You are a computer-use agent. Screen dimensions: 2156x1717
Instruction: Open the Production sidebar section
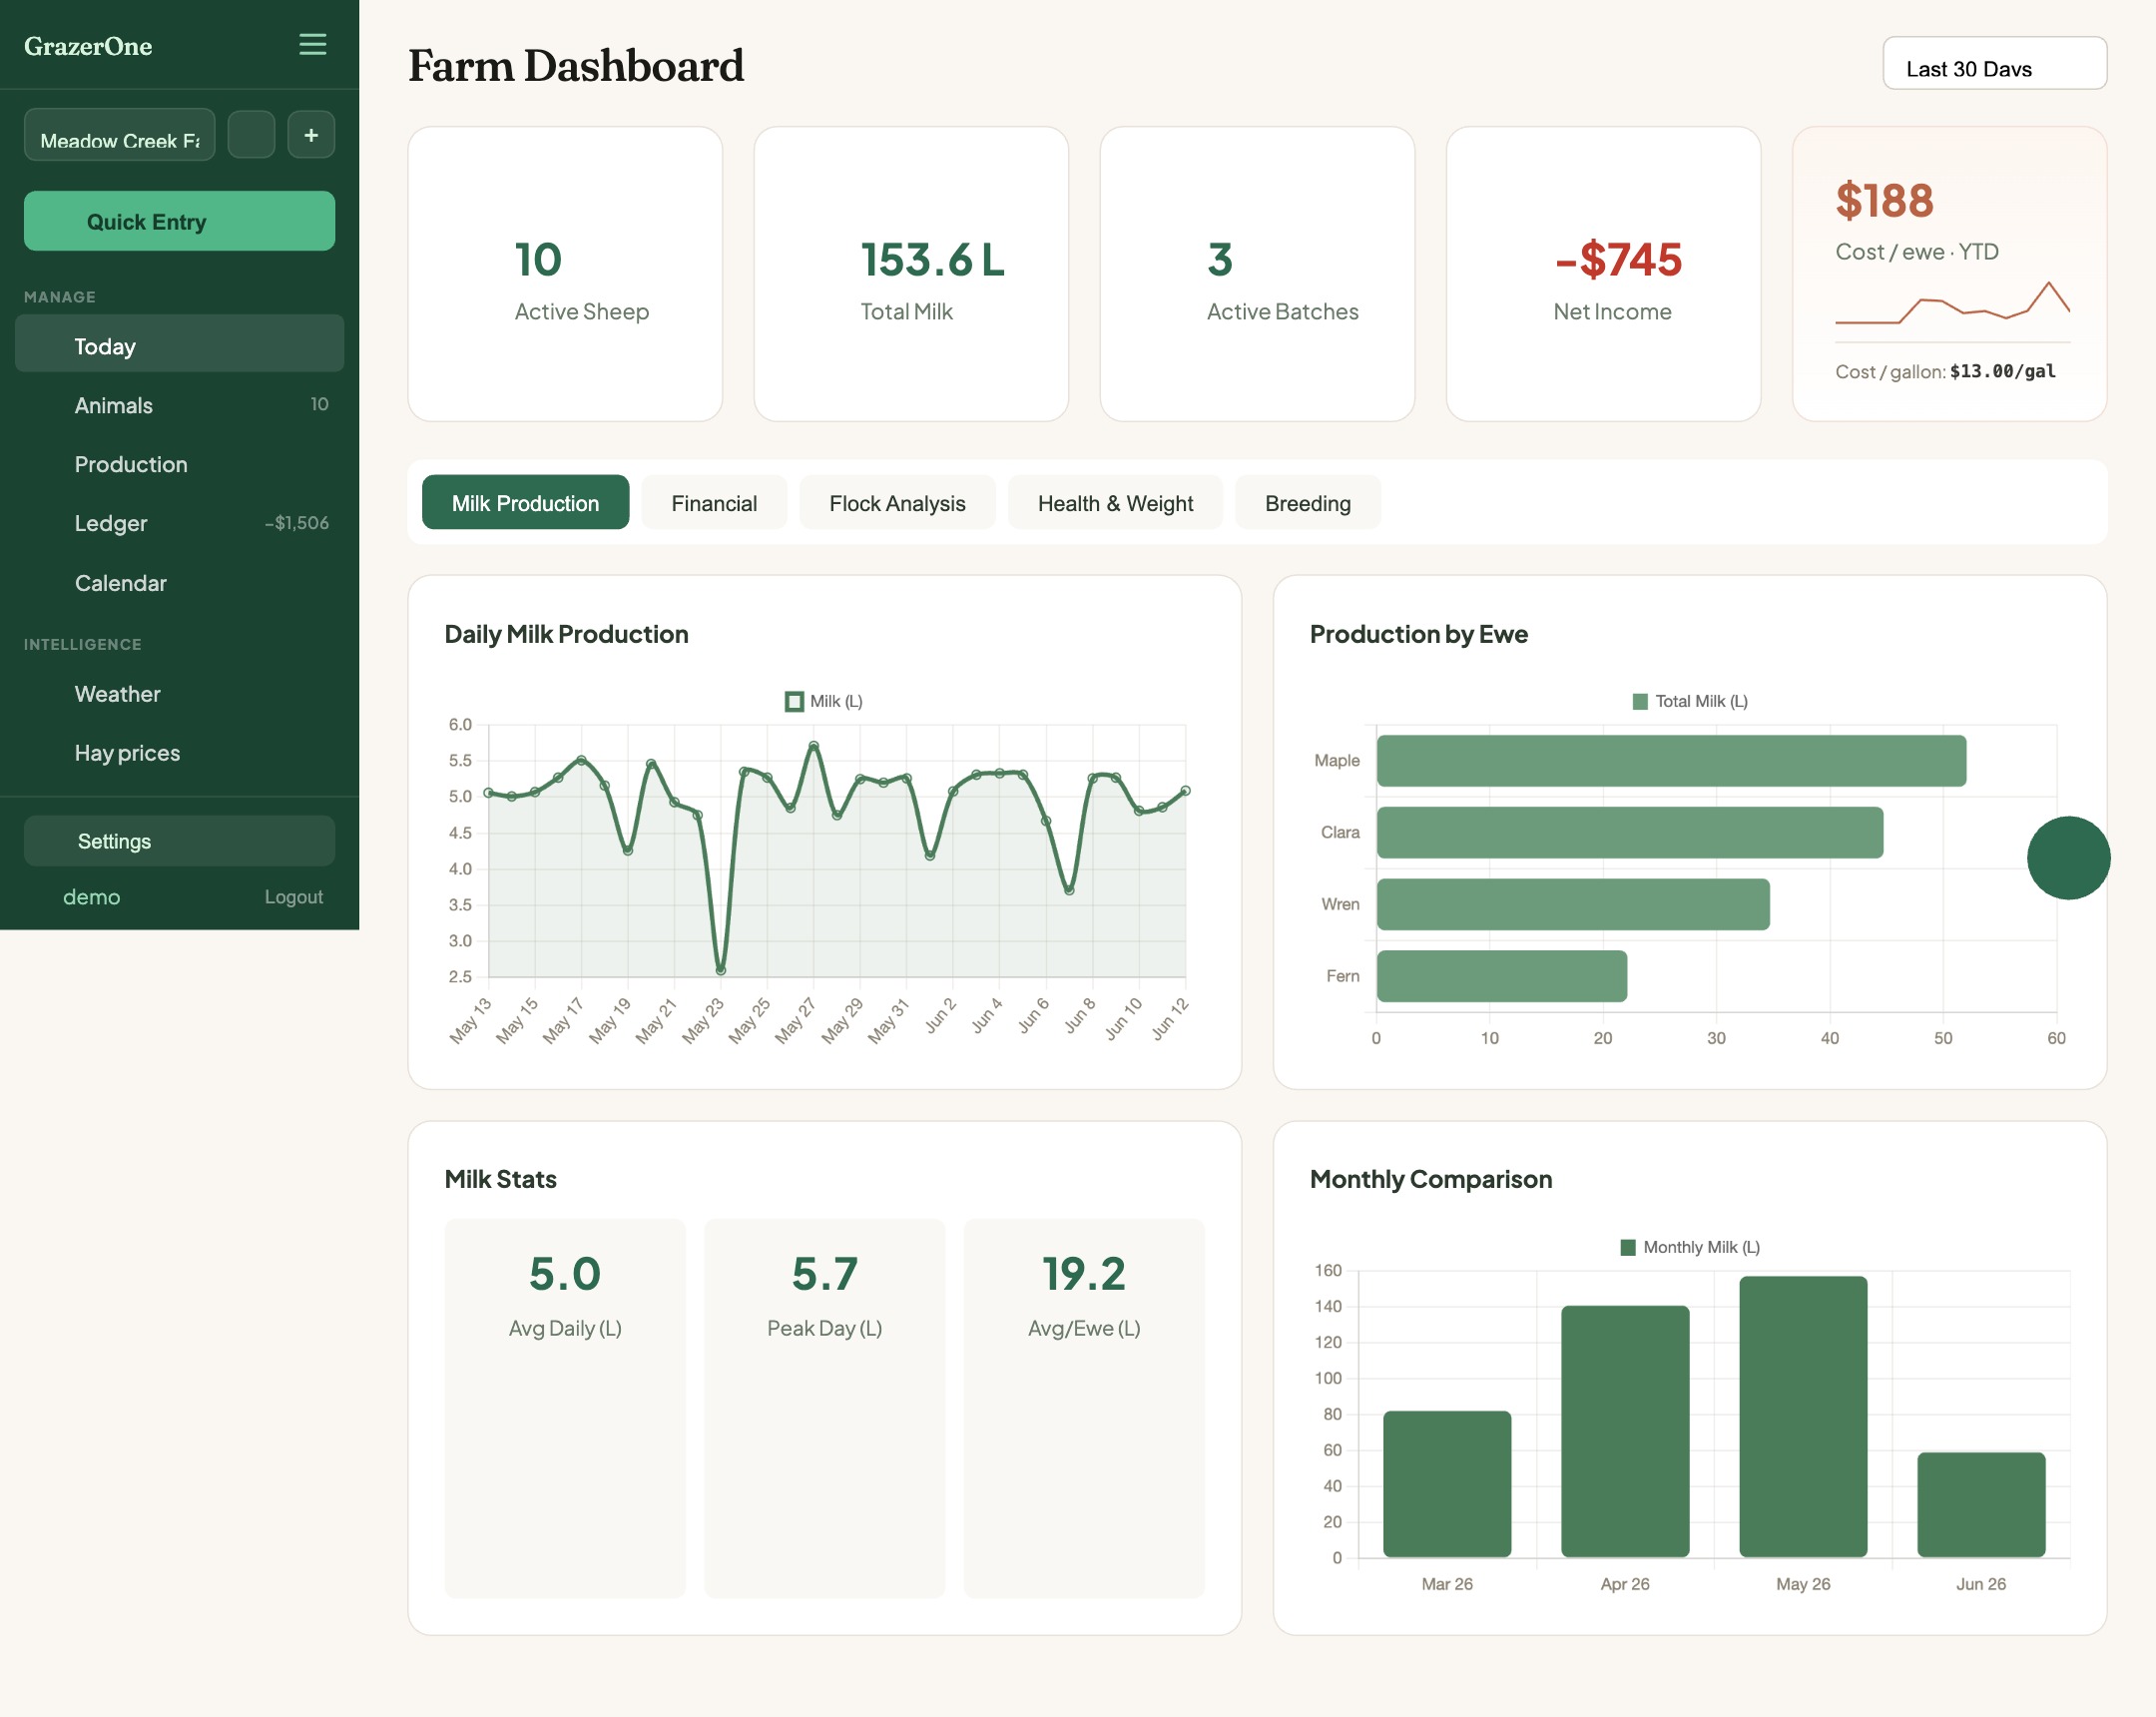click(179, 464)
